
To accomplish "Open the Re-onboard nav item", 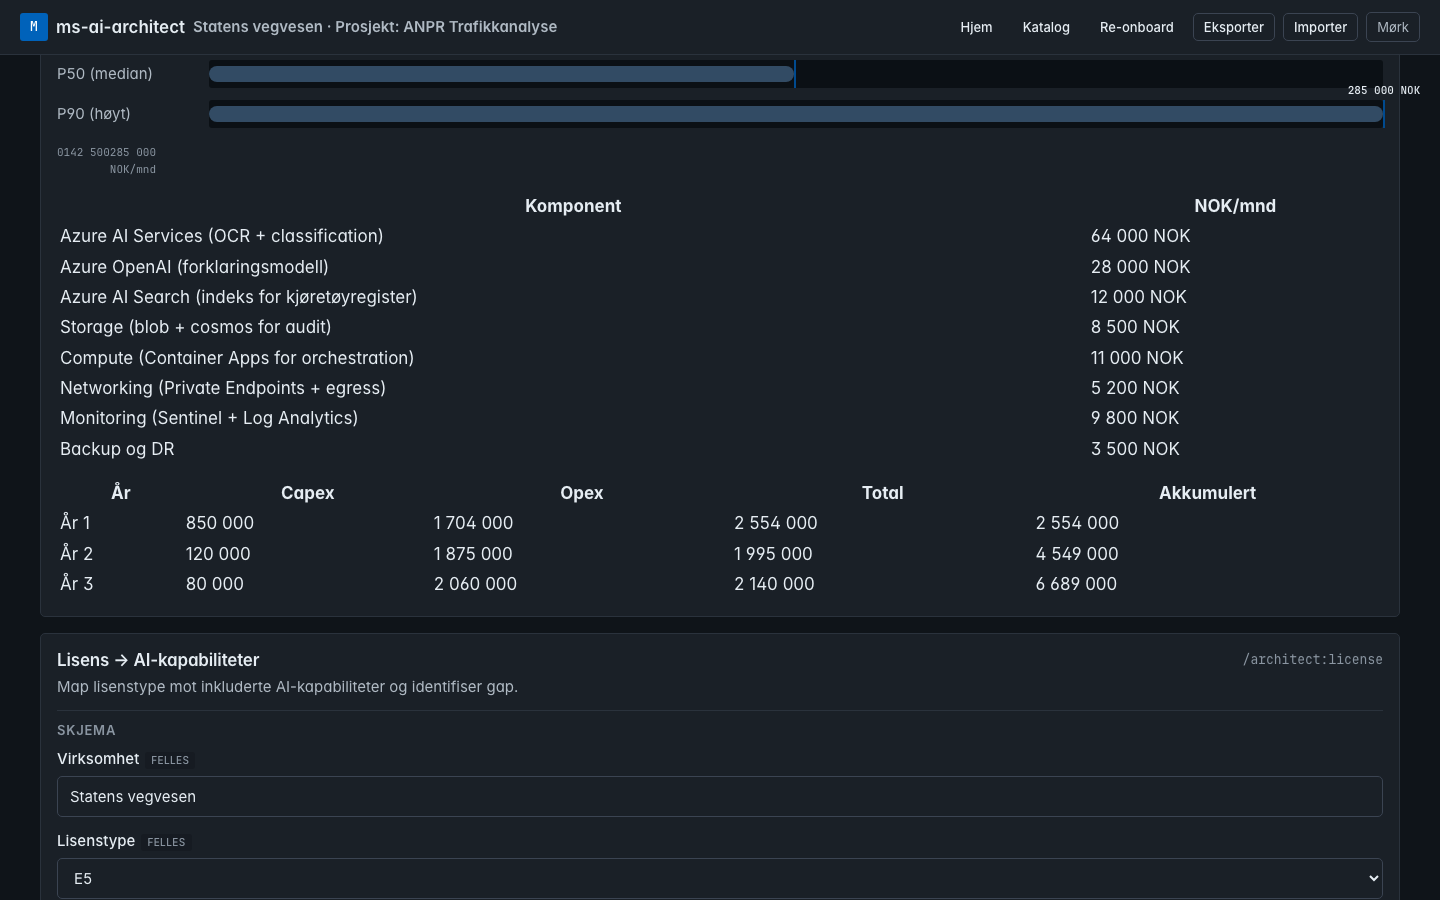I will coord(1137,27).
